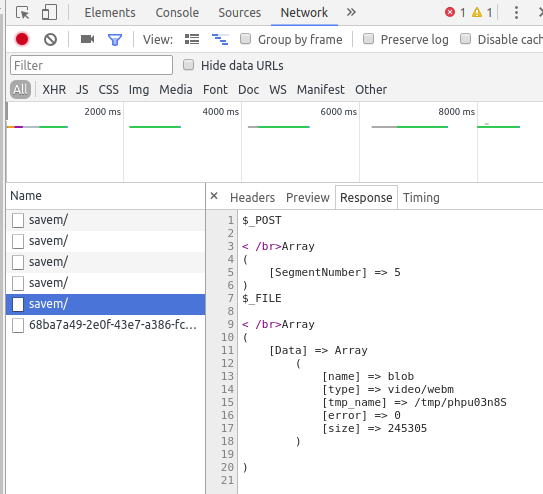This screenshot has height=494, width=543.
Task: Open the Console tab
Action: [177, 13]
